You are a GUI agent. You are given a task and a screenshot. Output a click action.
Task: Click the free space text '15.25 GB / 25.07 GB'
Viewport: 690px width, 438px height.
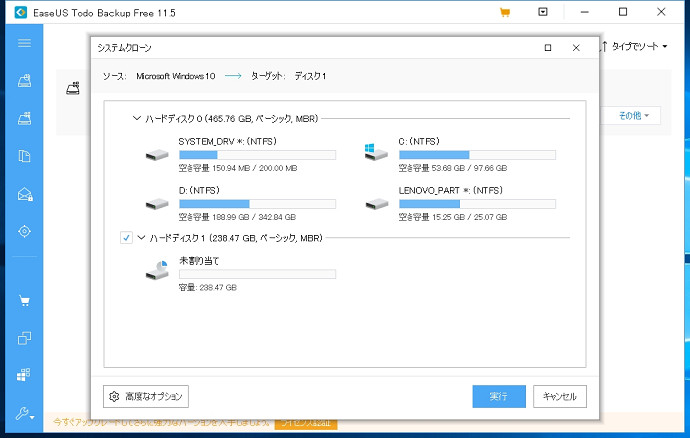[x=470, y=217]
